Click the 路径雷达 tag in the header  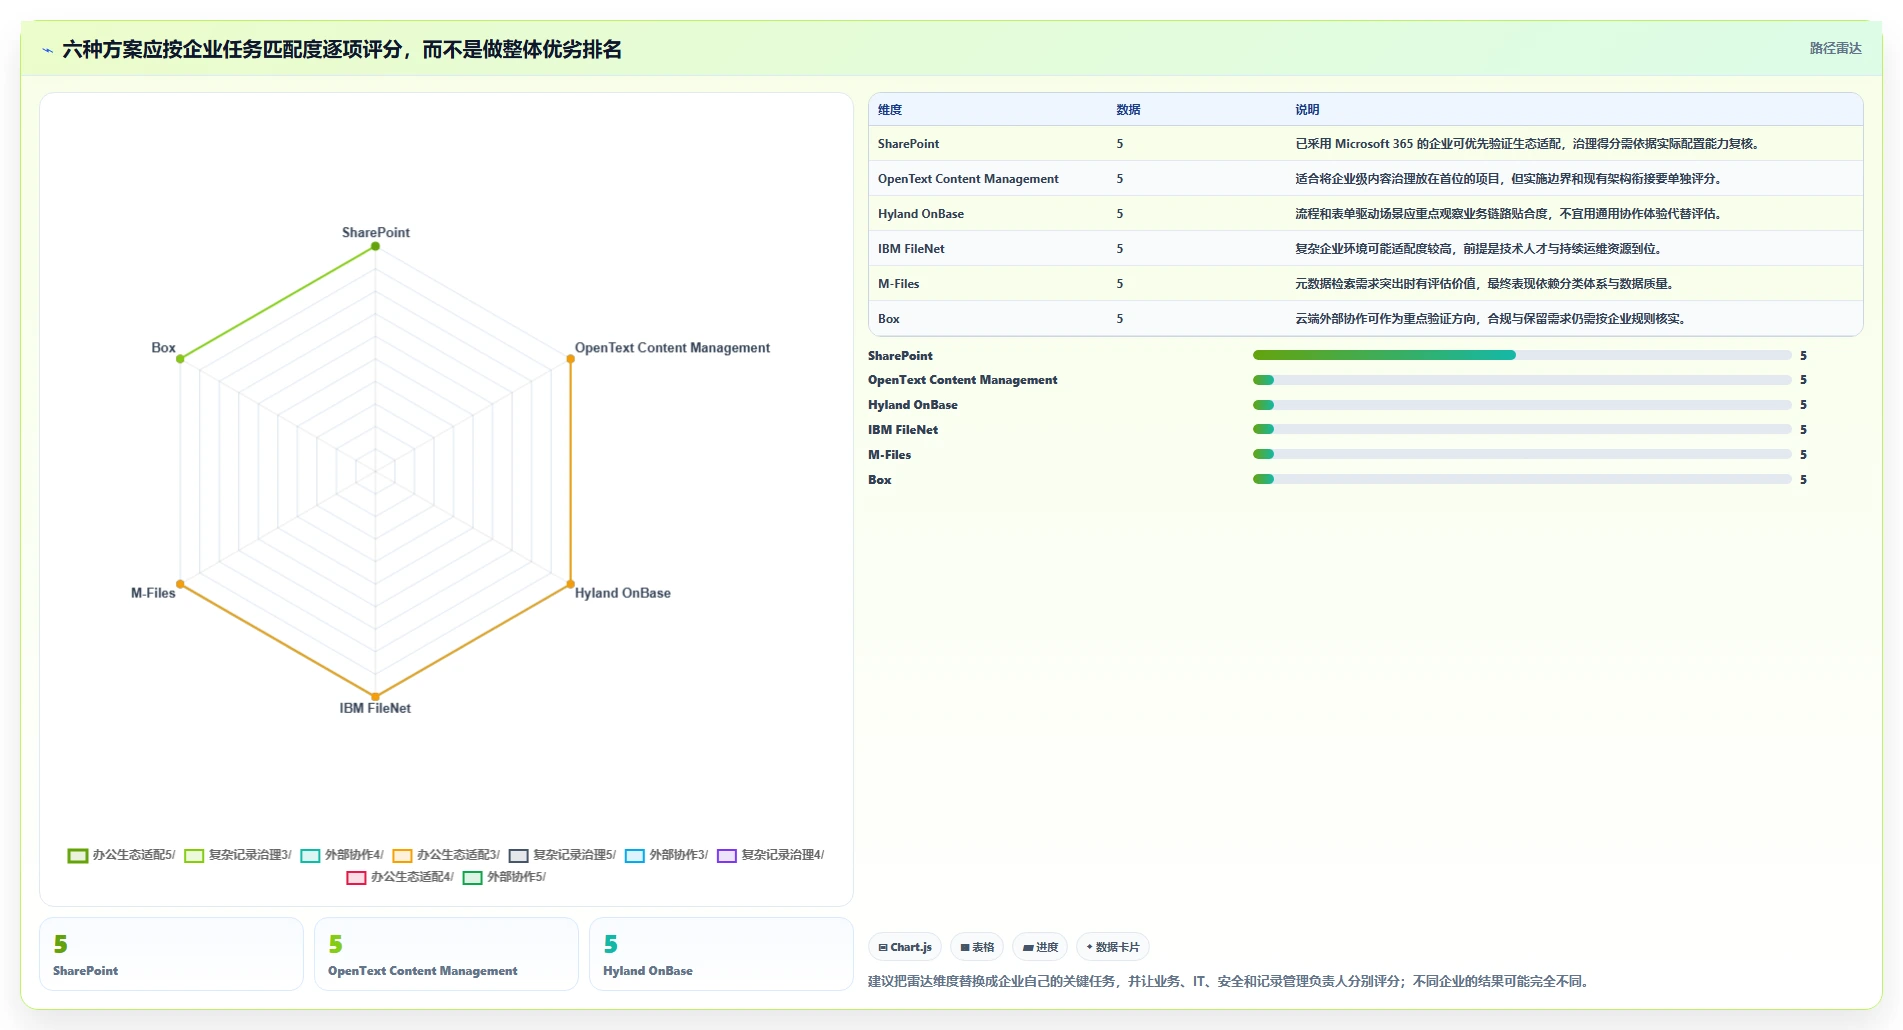tap(1835, 48)
